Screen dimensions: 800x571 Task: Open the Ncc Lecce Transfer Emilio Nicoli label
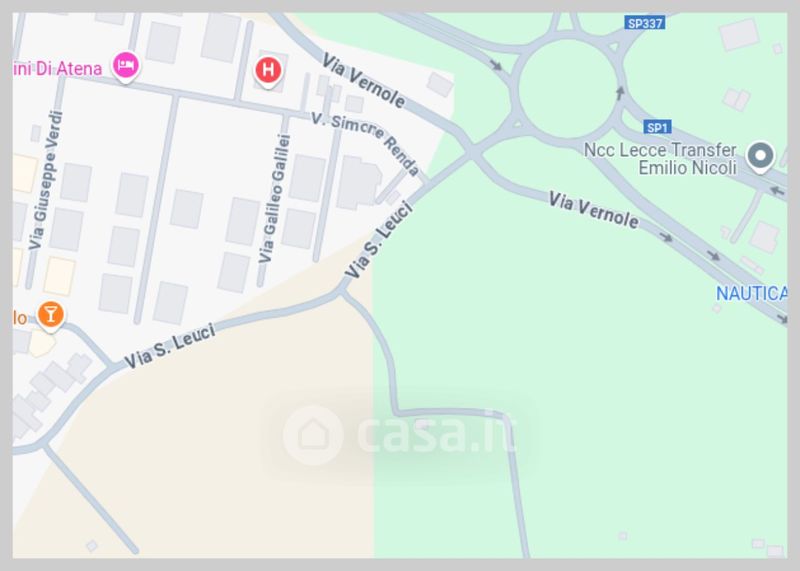(x=661, y=158)
